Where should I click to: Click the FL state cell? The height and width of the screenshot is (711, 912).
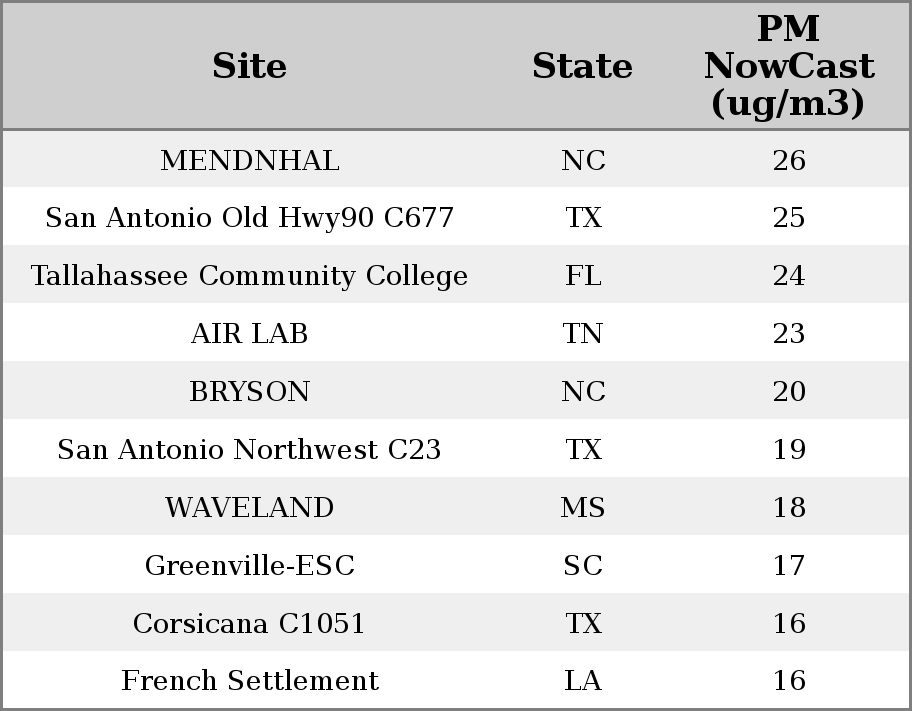click(x=583, y=276)
